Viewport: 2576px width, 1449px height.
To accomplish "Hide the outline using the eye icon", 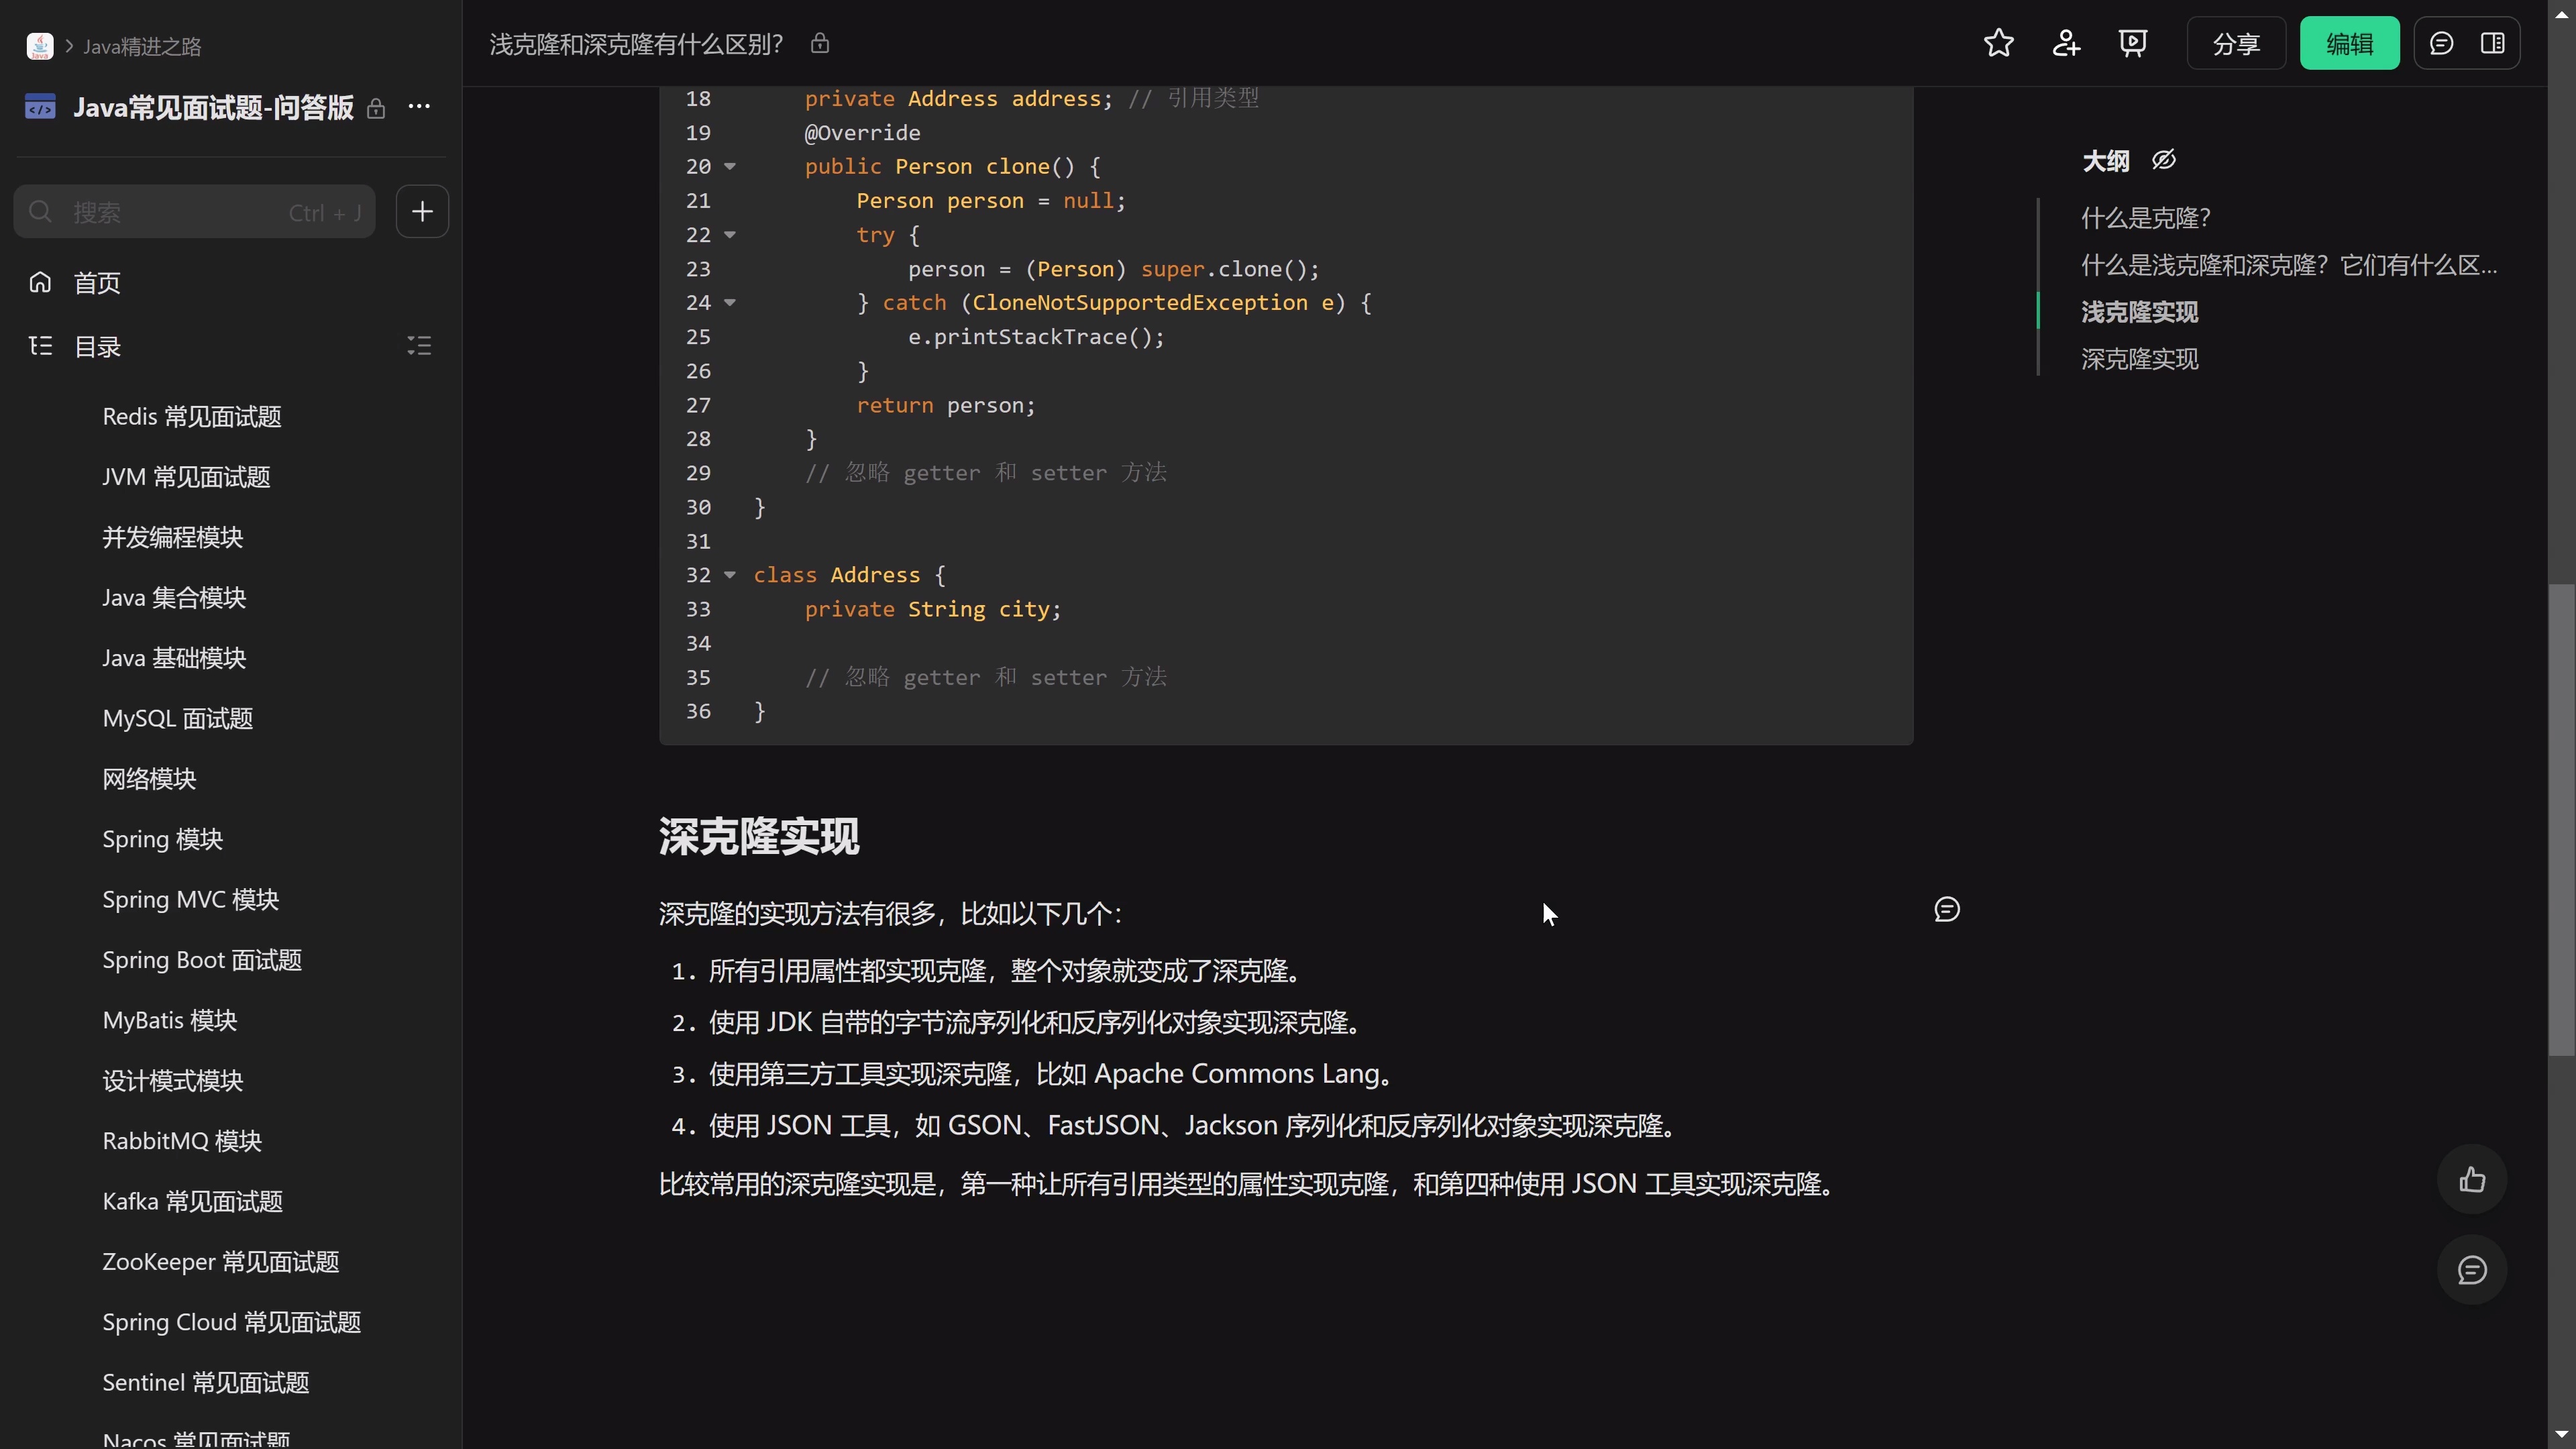I will 2164,159.
